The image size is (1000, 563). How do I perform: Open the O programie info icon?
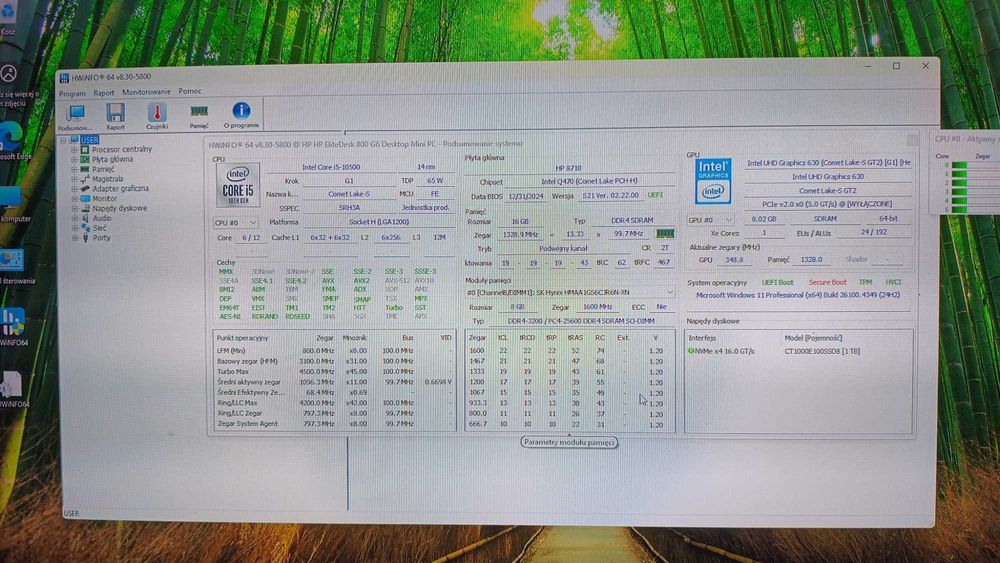tap(241, 115)
